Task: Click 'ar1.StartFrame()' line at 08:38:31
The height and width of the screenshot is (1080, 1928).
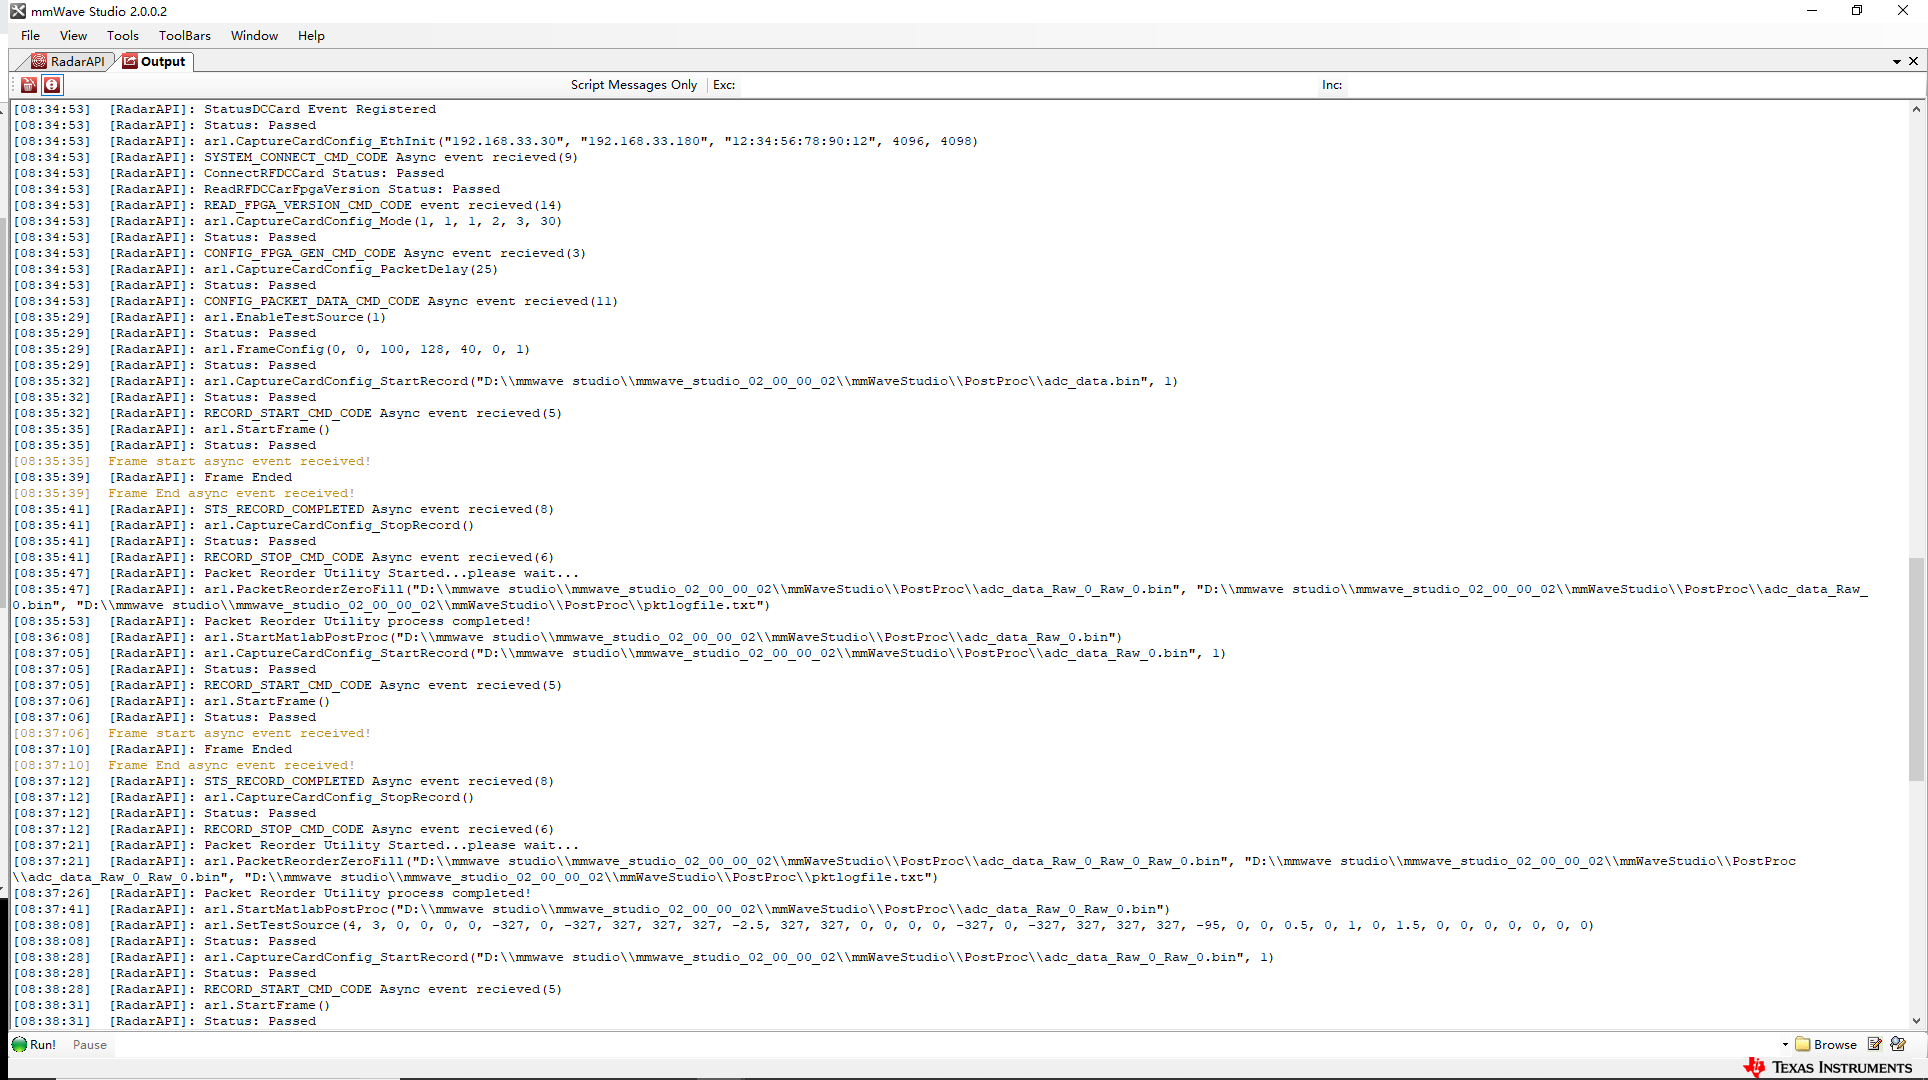Action: (x=267, y=1005)
